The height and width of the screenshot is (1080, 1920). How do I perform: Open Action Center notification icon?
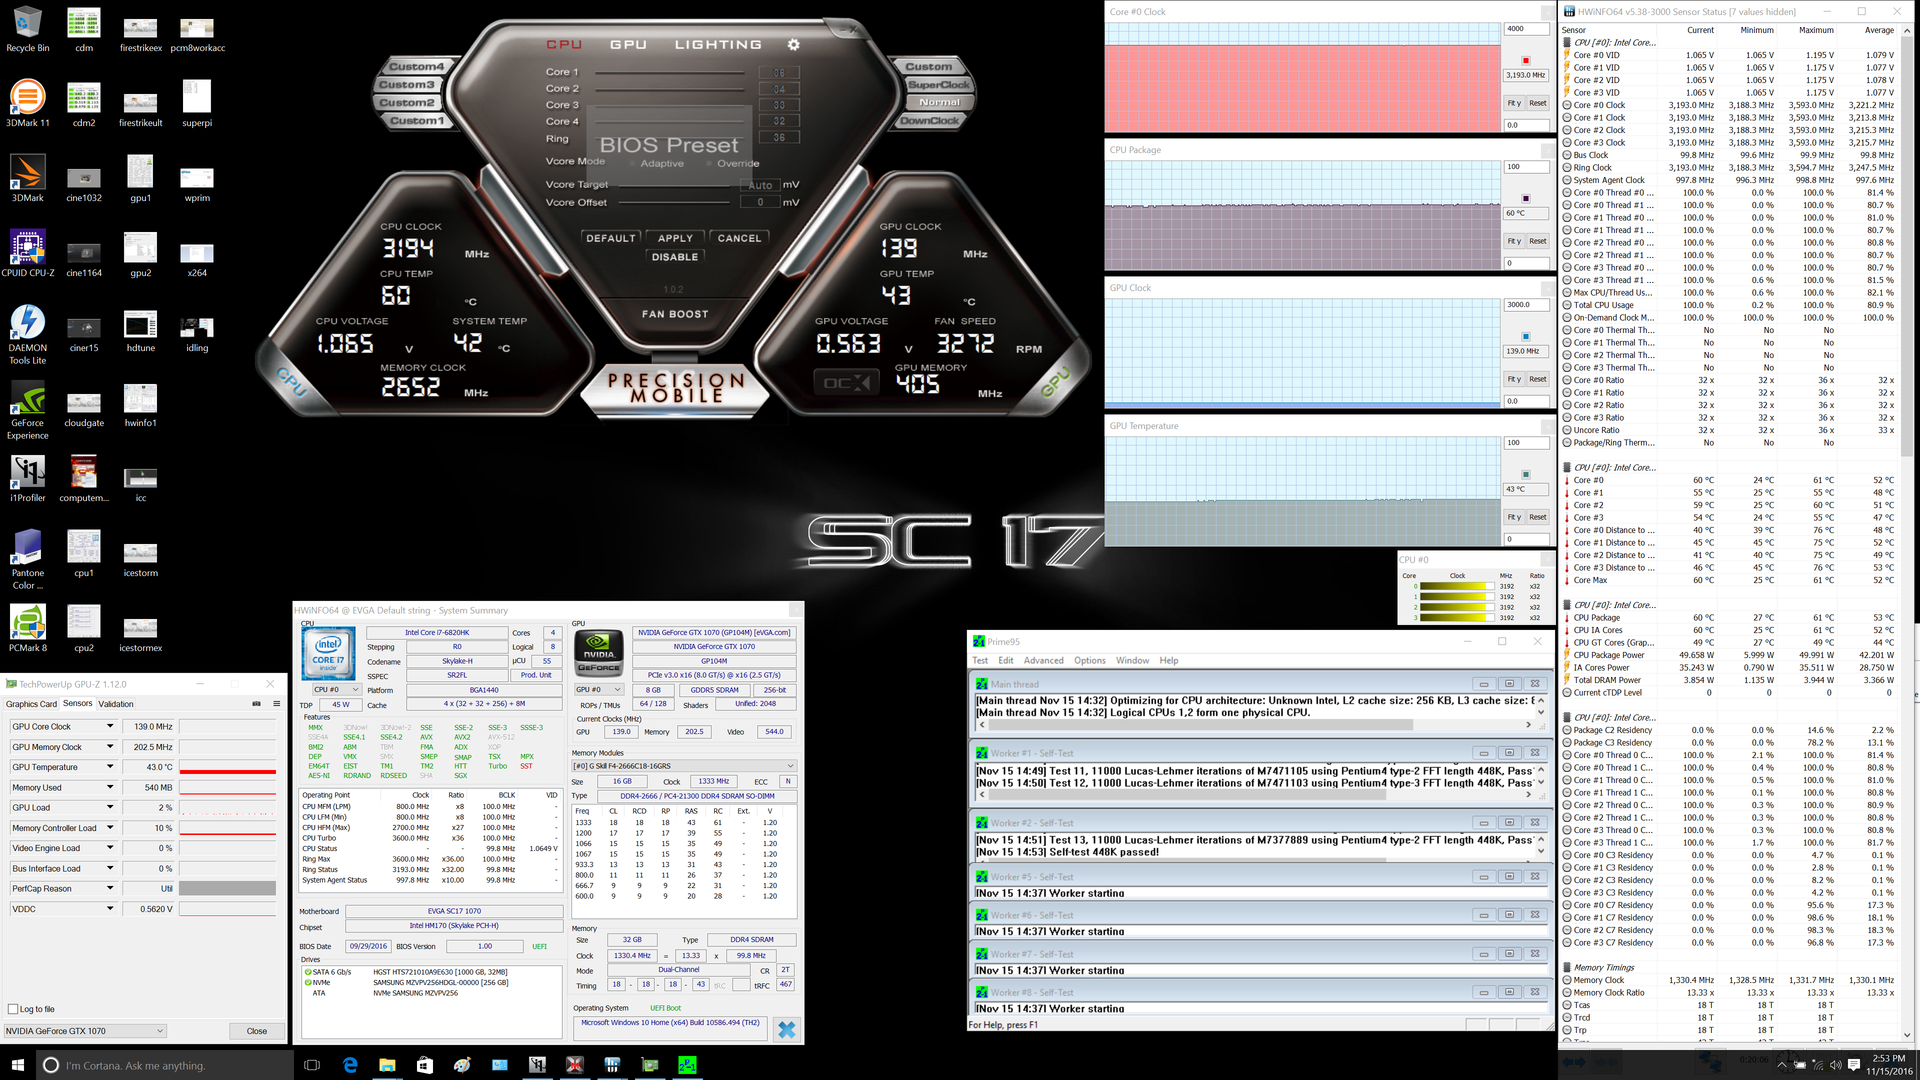(x=1853, y=1065)
